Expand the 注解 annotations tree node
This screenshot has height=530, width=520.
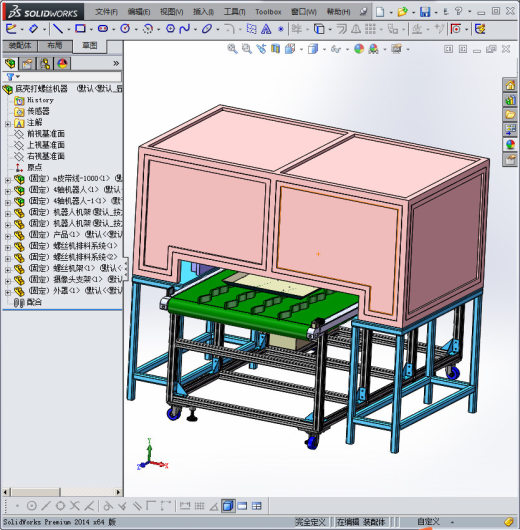(7, 124)
